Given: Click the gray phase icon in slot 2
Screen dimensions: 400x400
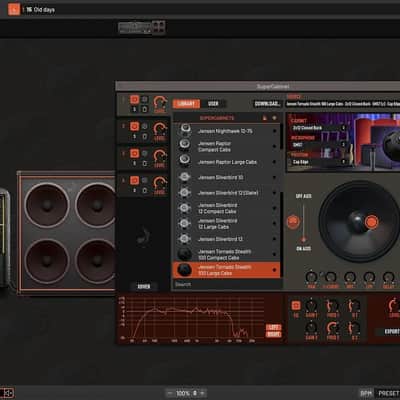Looking at the screenshot, I should [145, 127].
